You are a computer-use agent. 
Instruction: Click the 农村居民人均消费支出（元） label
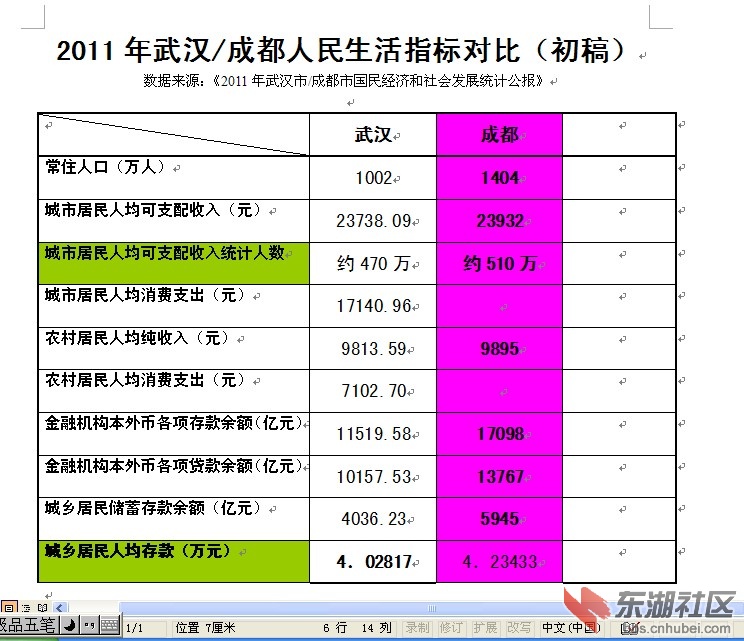pos(145,380)
